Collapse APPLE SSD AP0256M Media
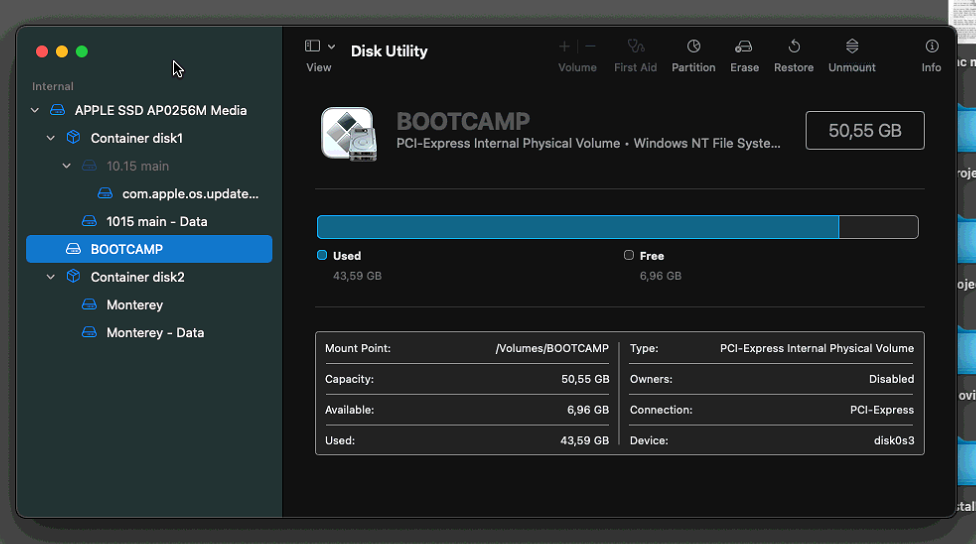 35,110
